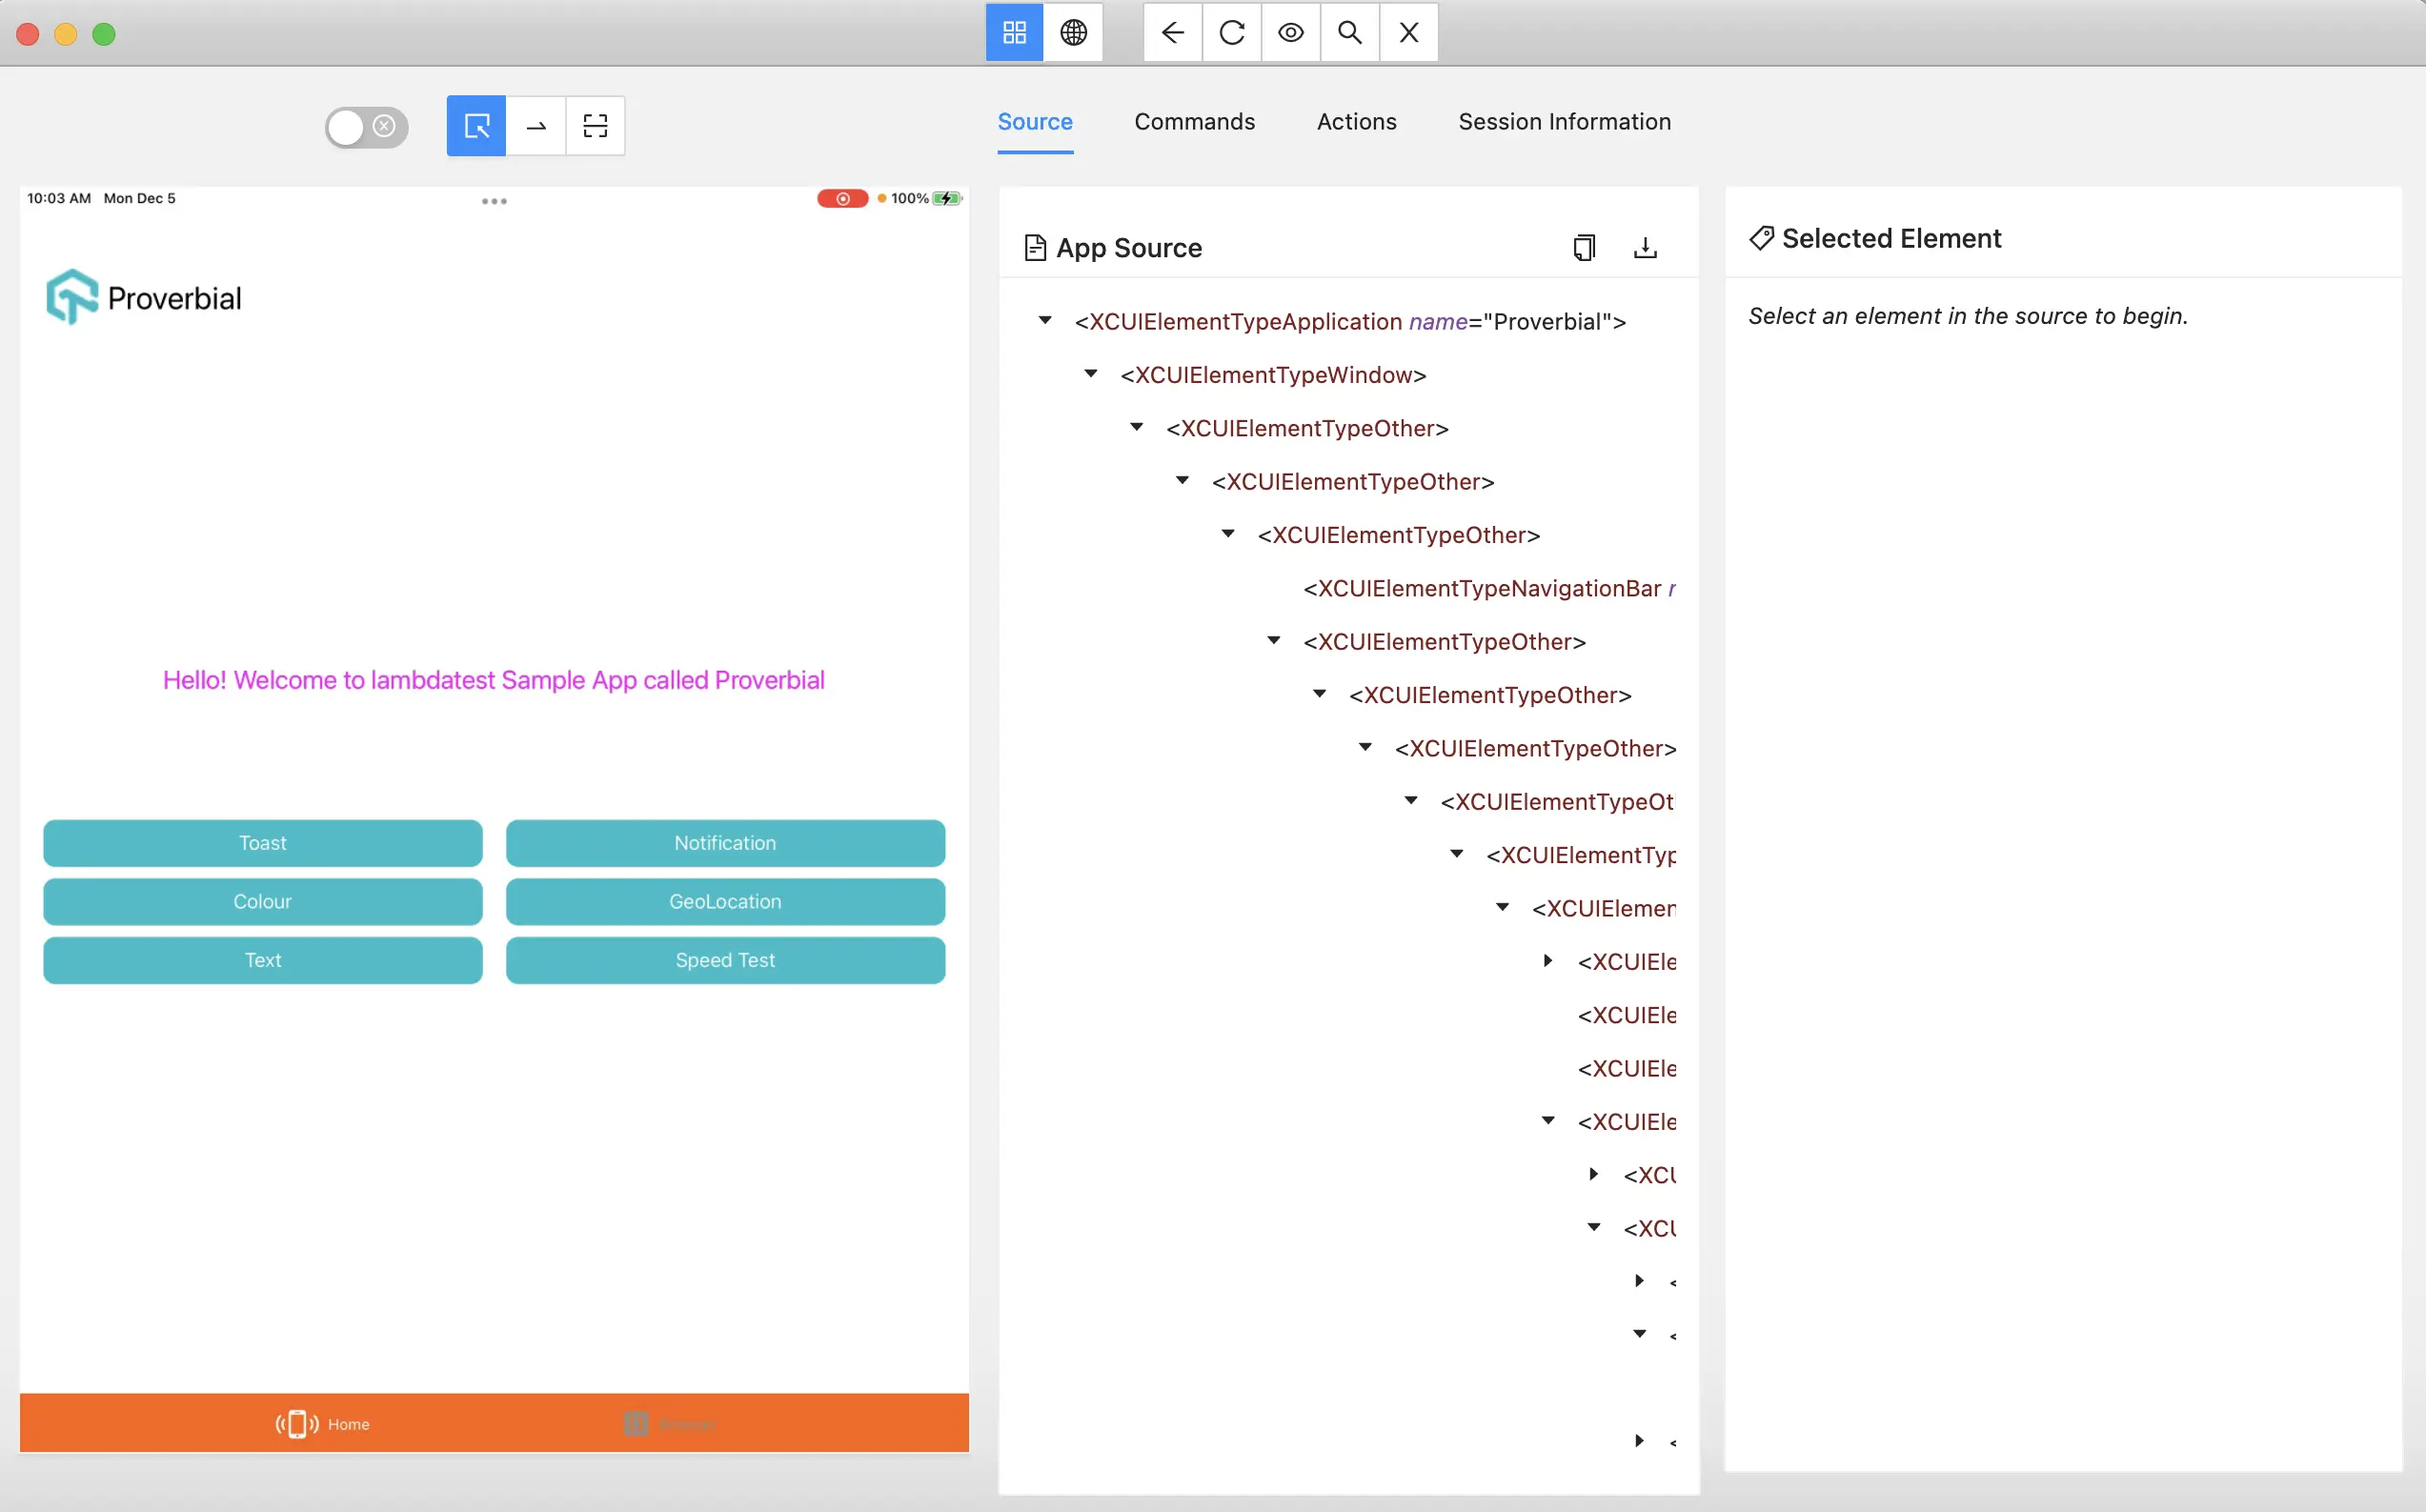
Task: Collapse the XCUIElementTypeWindow node
Action: click(1091, 374)
